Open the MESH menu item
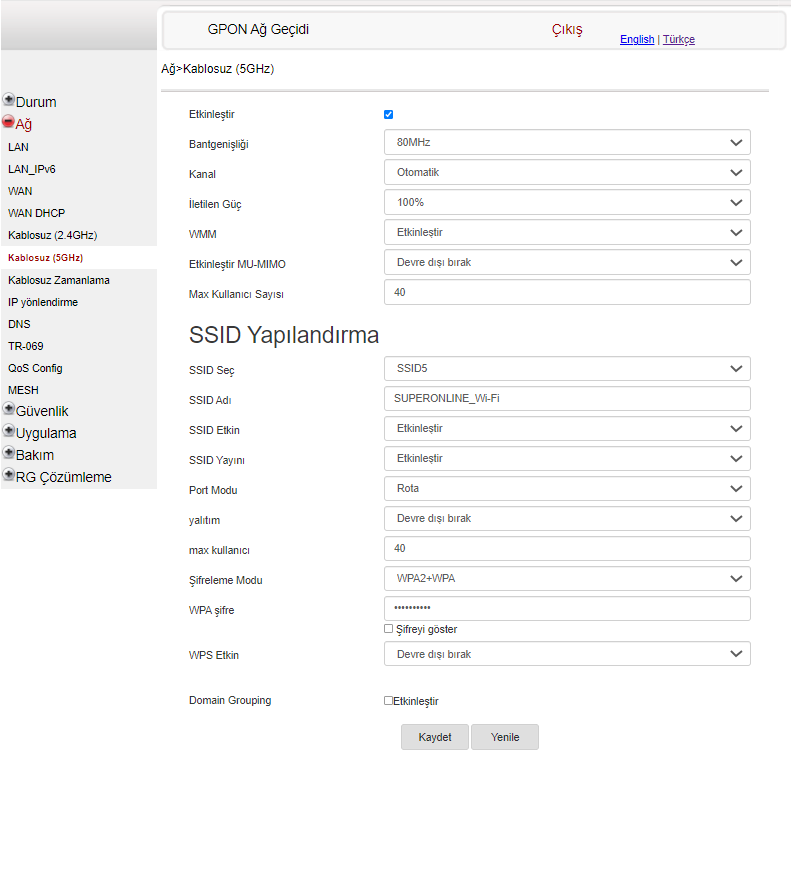798x873 pixels. 23,390
